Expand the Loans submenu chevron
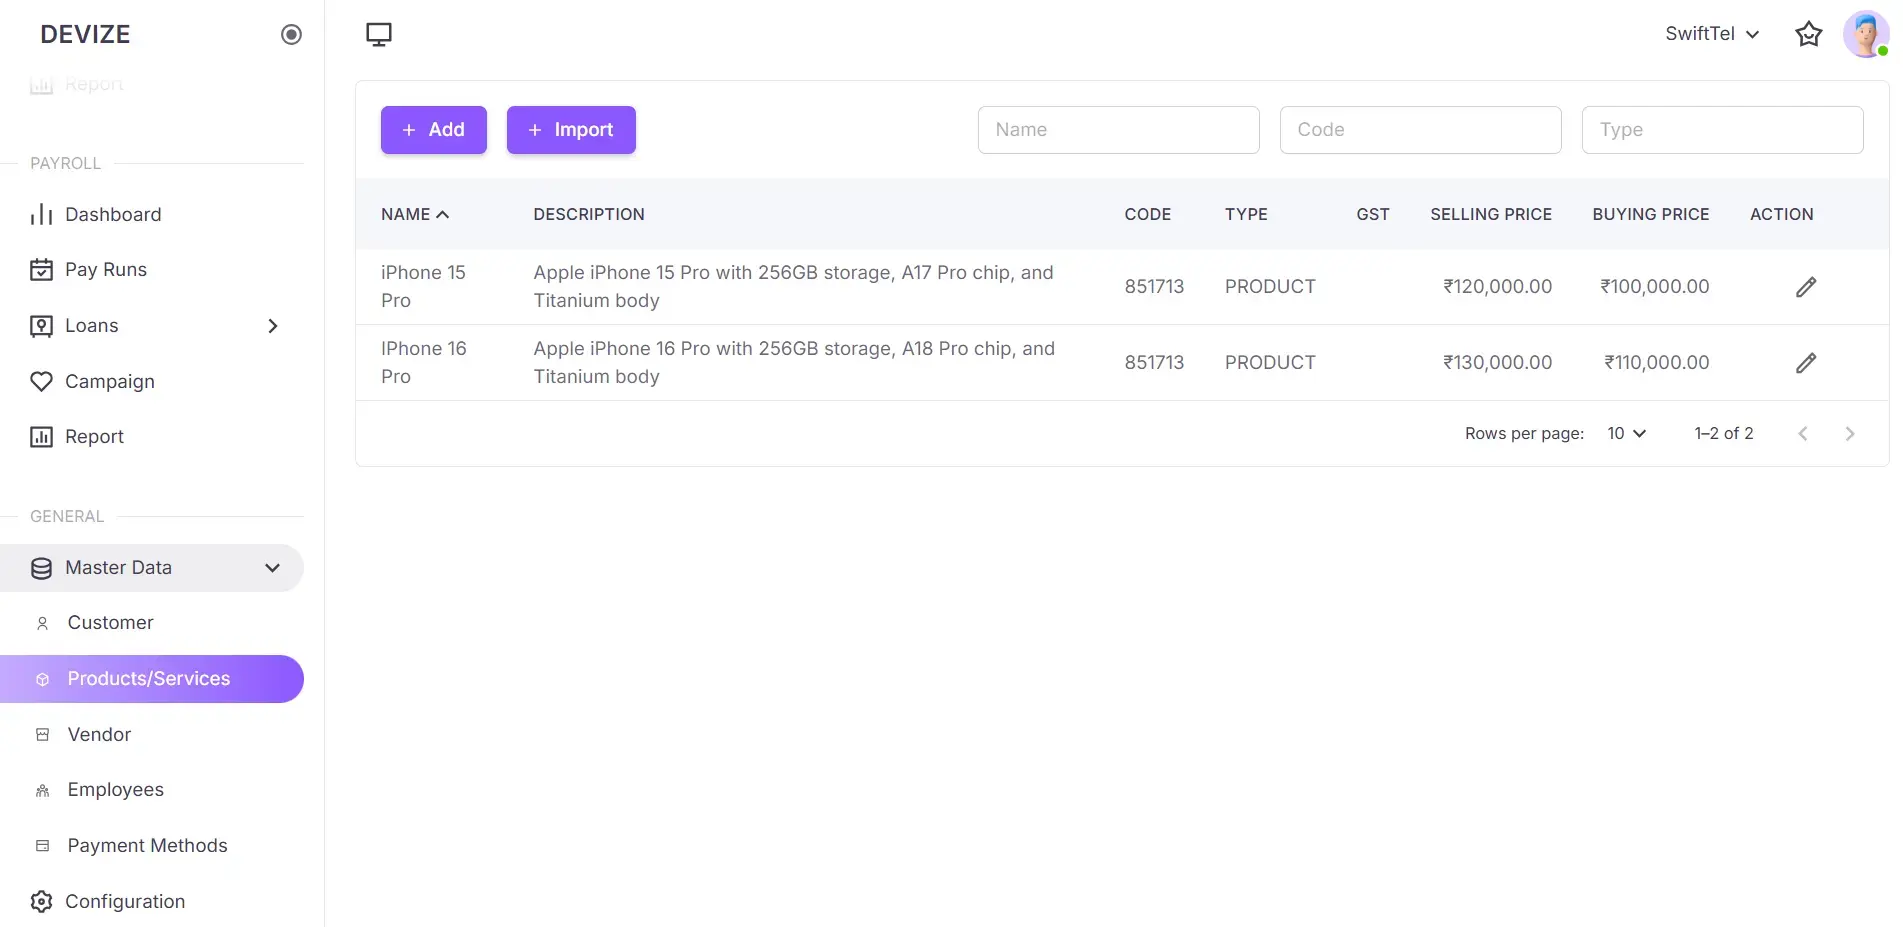1903x927 pixels. tap(272, 326)
